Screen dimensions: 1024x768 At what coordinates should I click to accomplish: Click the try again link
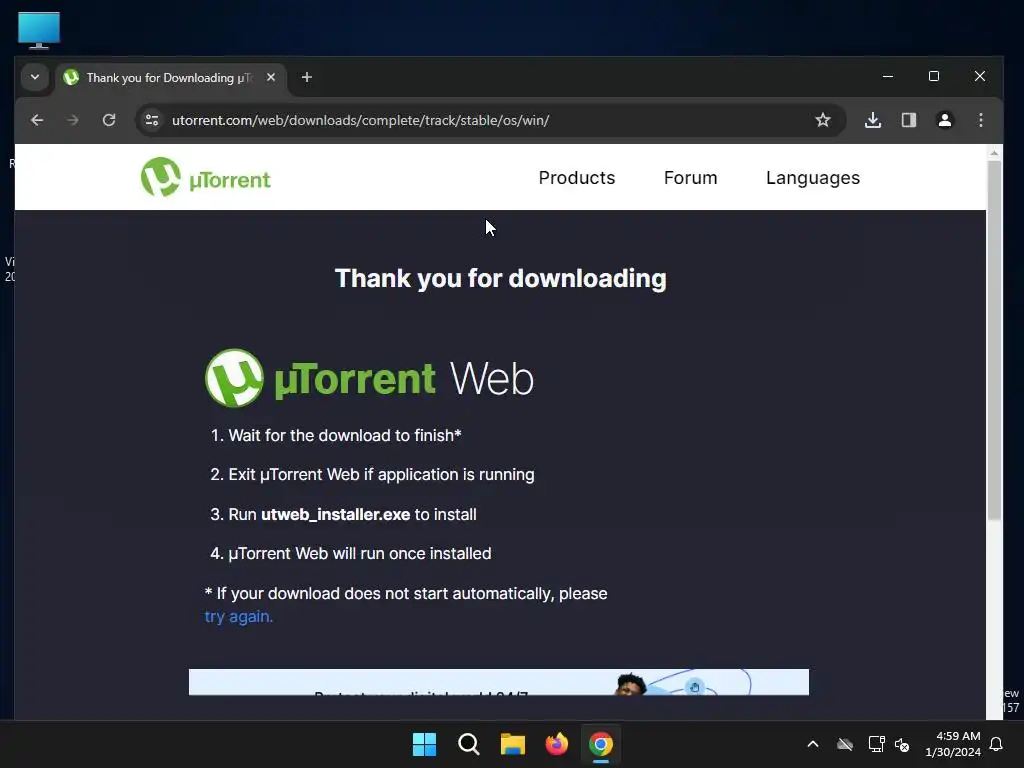[239, 616]
